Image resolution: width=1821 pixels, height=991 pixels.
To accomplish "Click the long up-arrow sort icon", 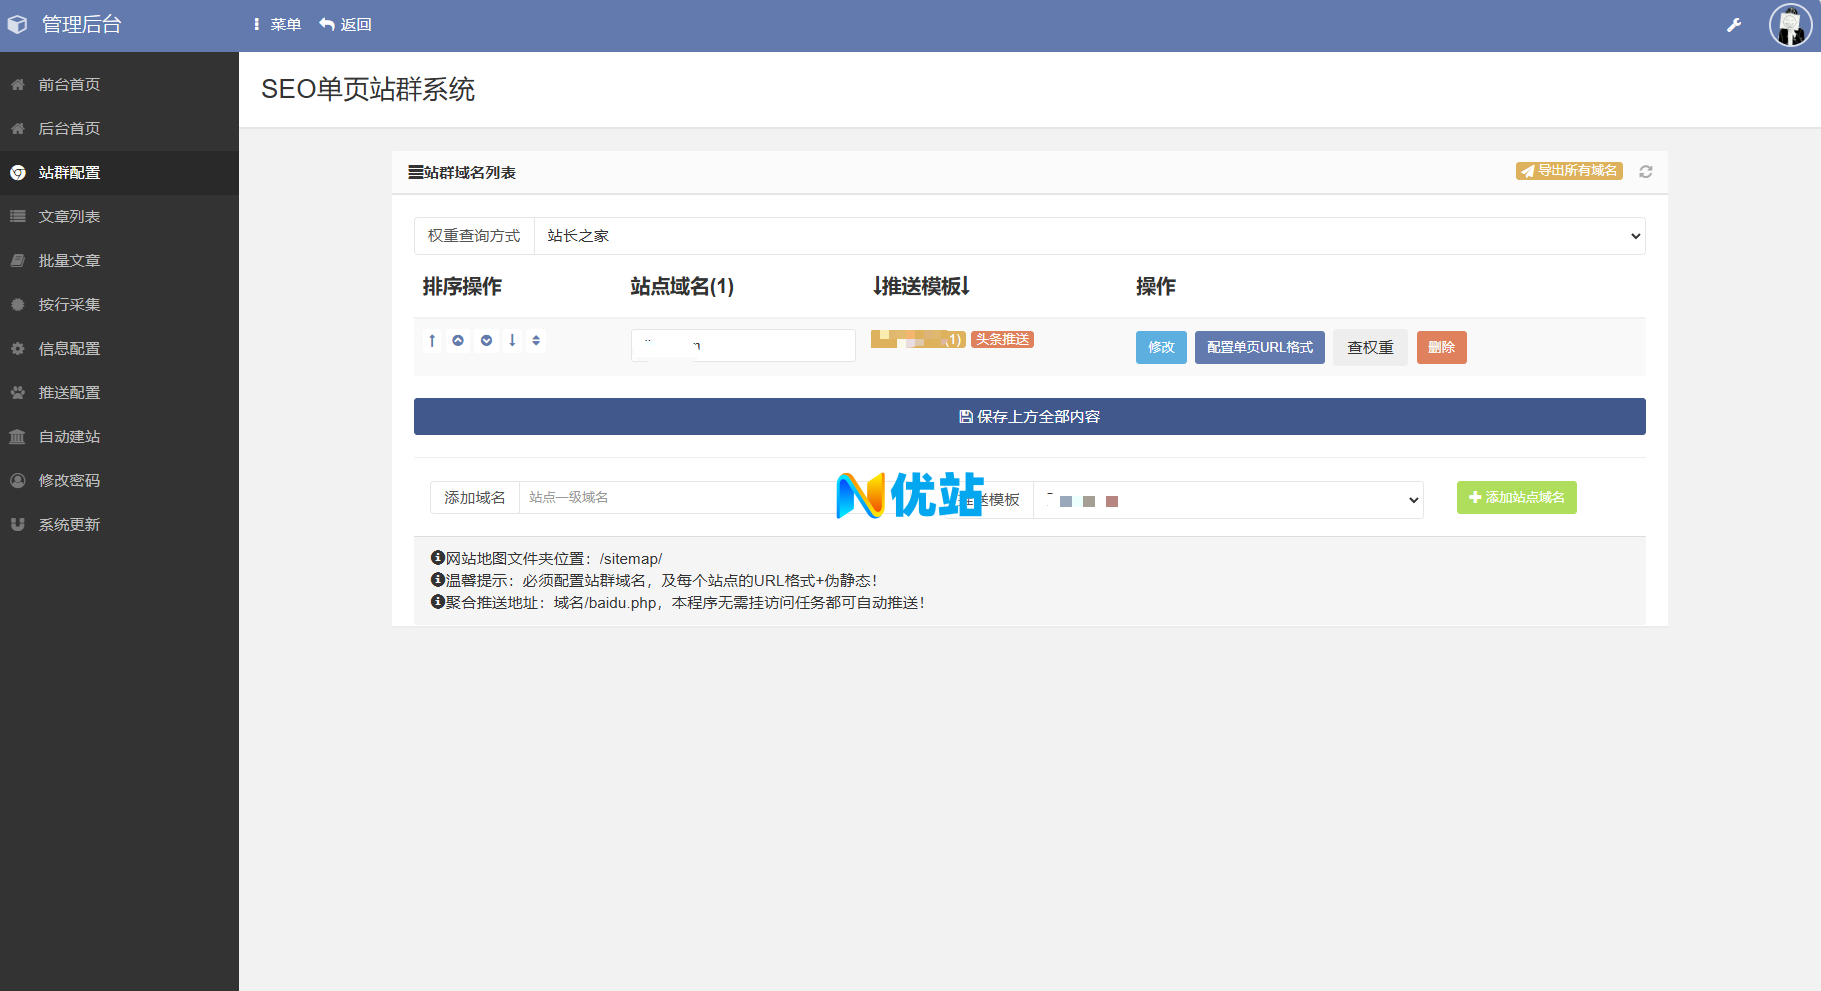I will point(432,341).
